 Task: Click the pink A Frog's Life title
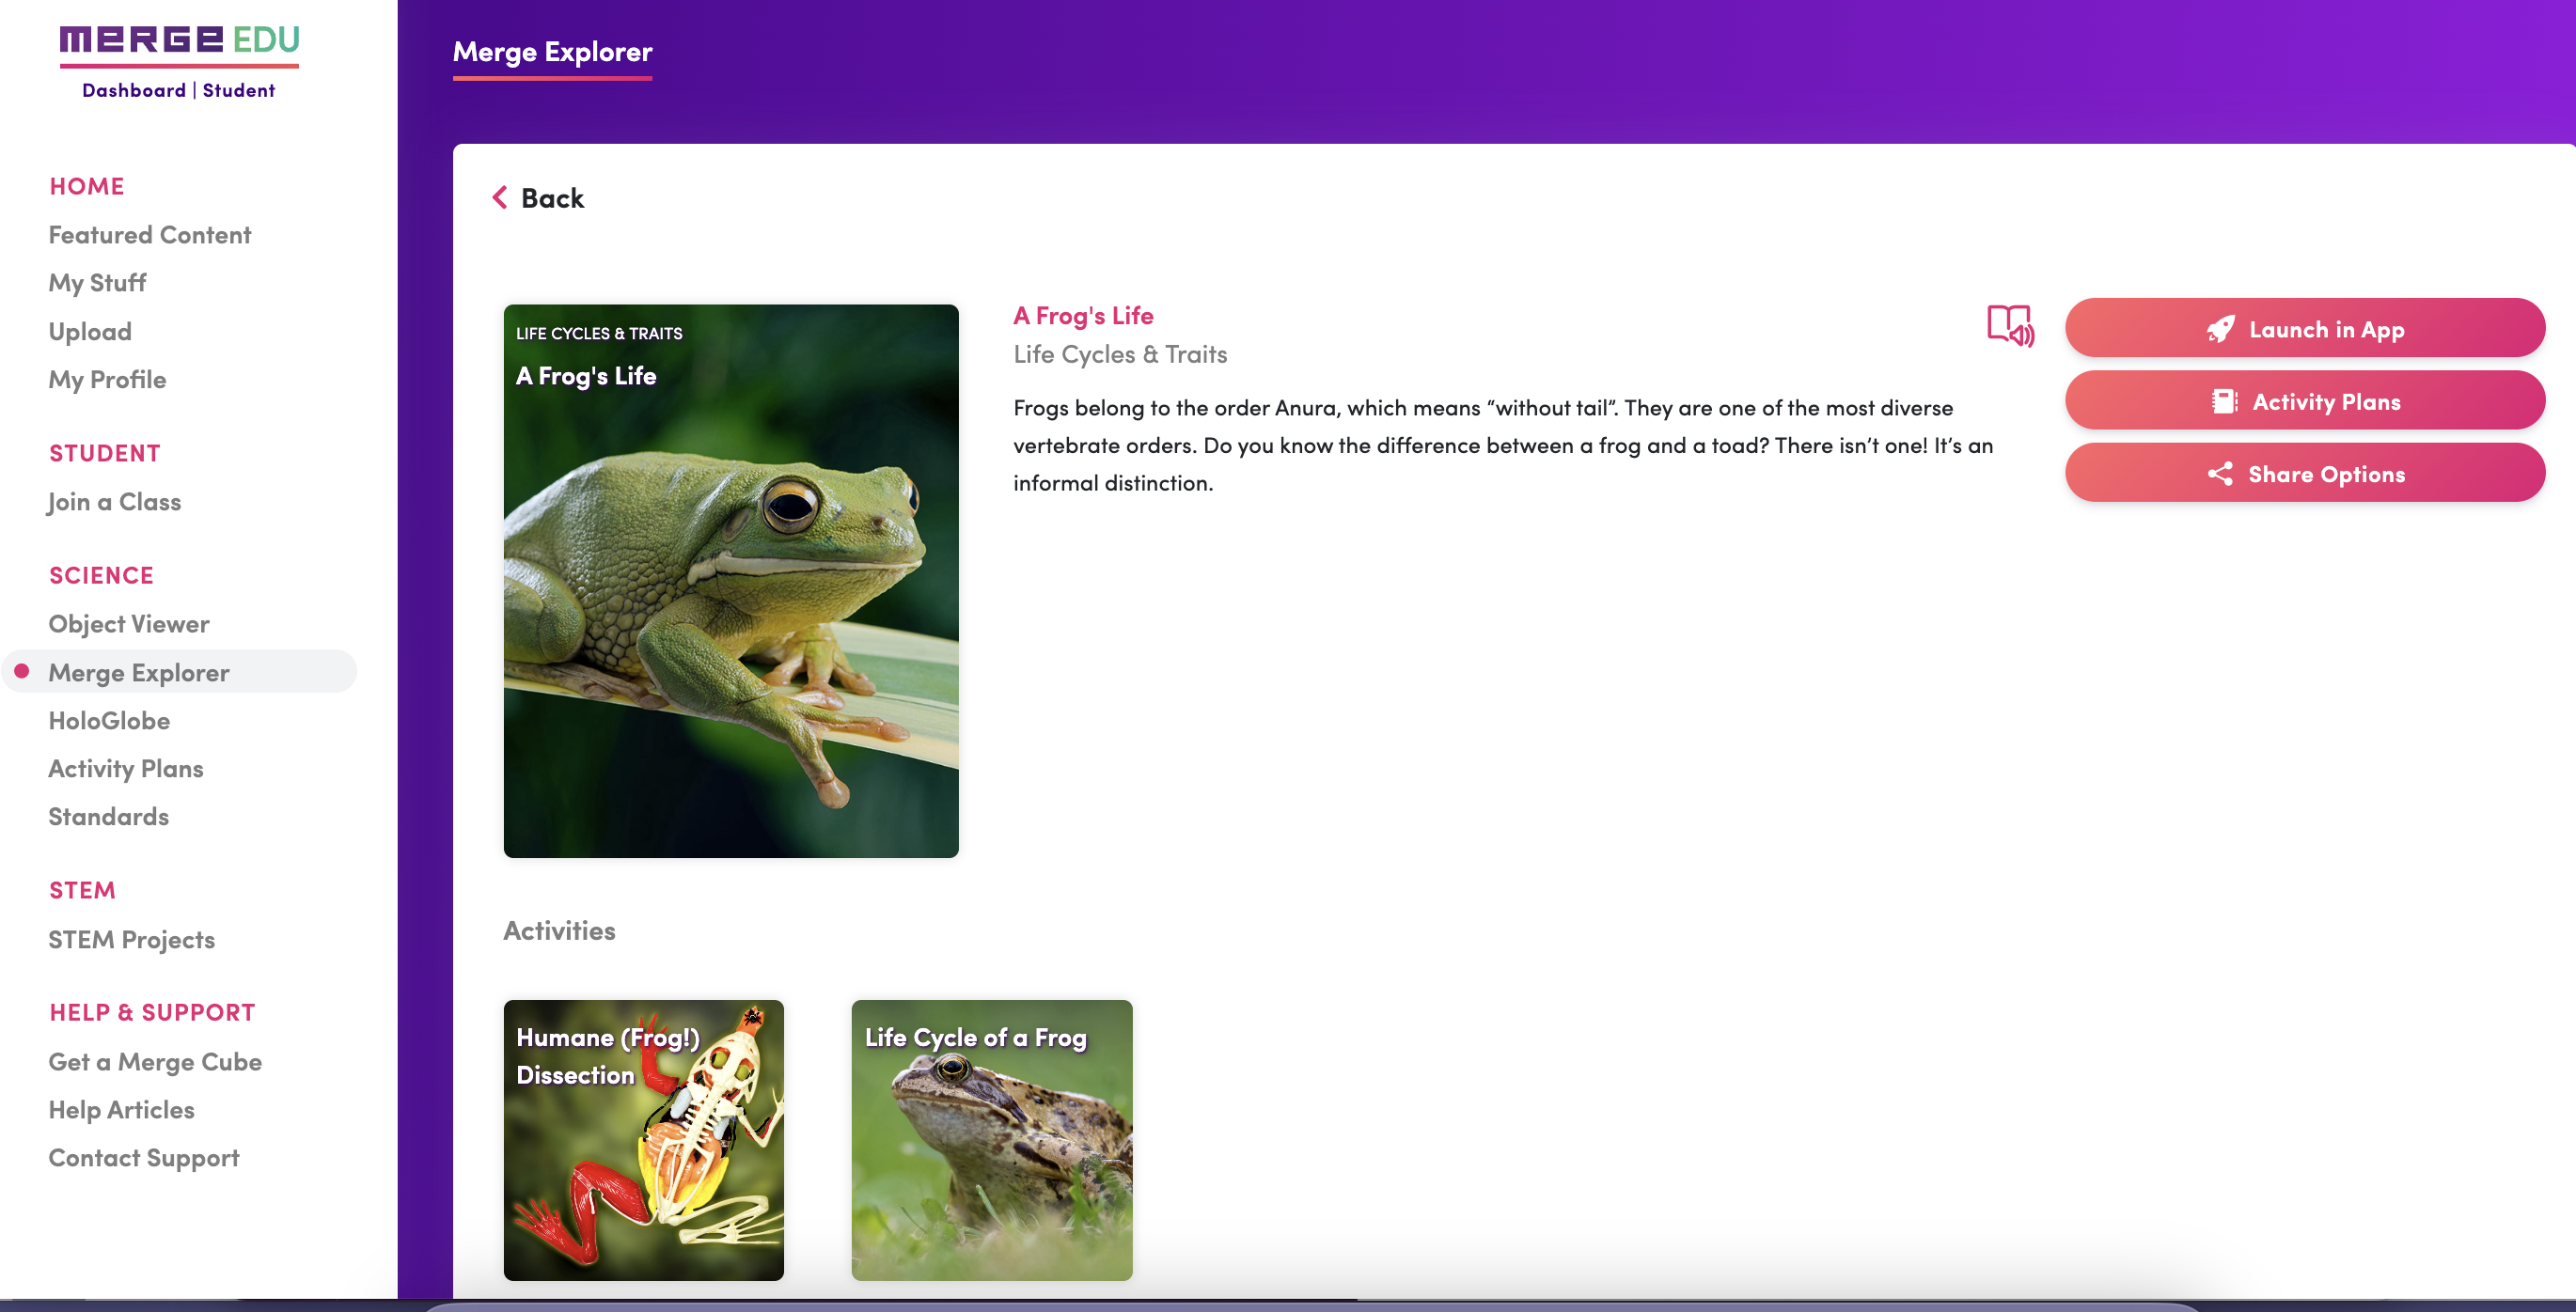coord(1083,315)
